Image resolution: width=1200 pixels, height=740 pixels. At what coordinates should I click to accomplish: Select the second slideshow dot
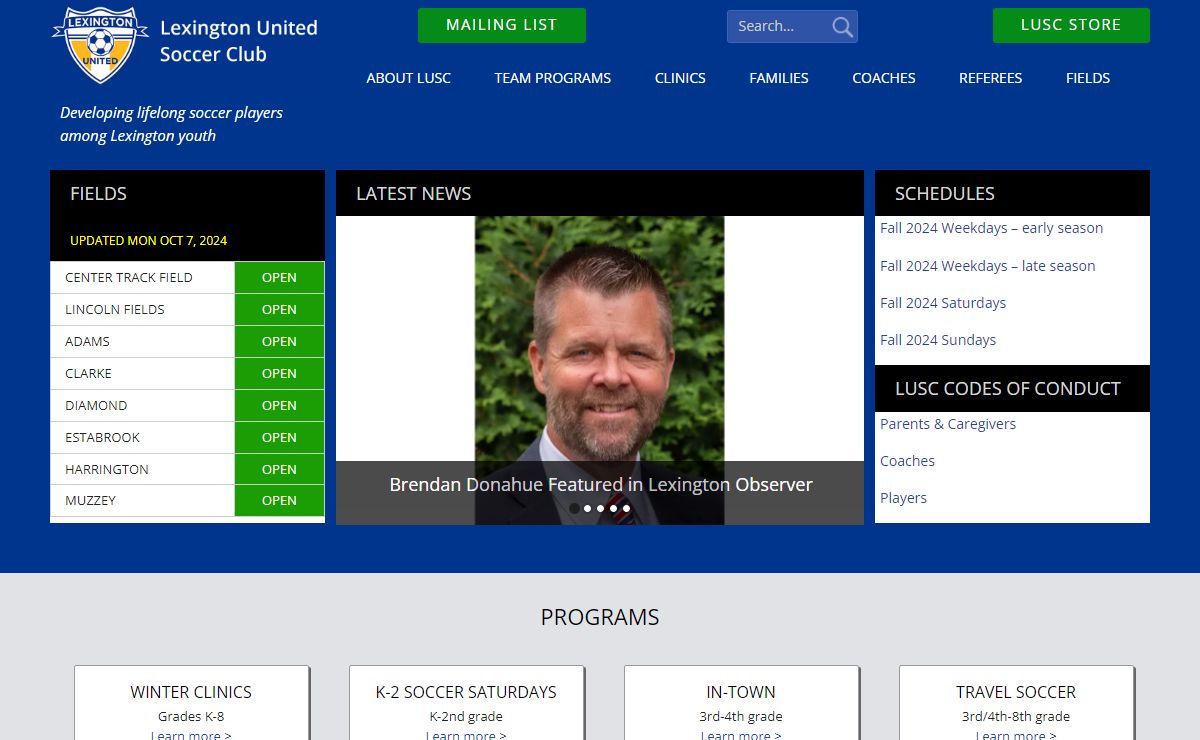tap(587, 508)
